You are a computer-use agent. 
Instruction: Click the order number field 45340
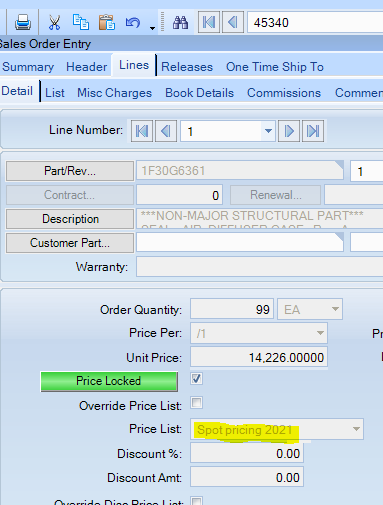coord(315,22)
